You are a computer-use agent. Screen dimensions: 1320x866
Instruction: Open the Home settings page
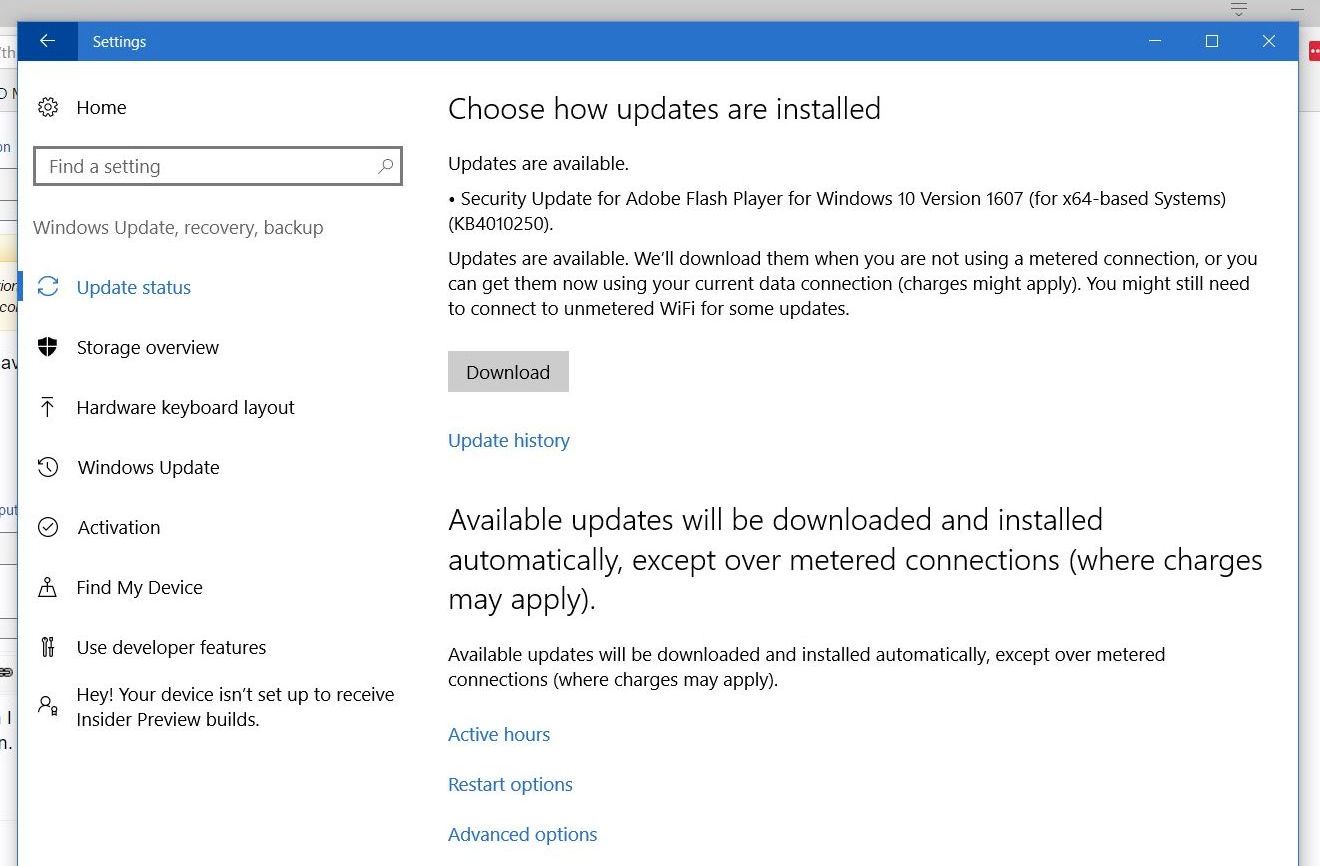click(x=101, y=107)
